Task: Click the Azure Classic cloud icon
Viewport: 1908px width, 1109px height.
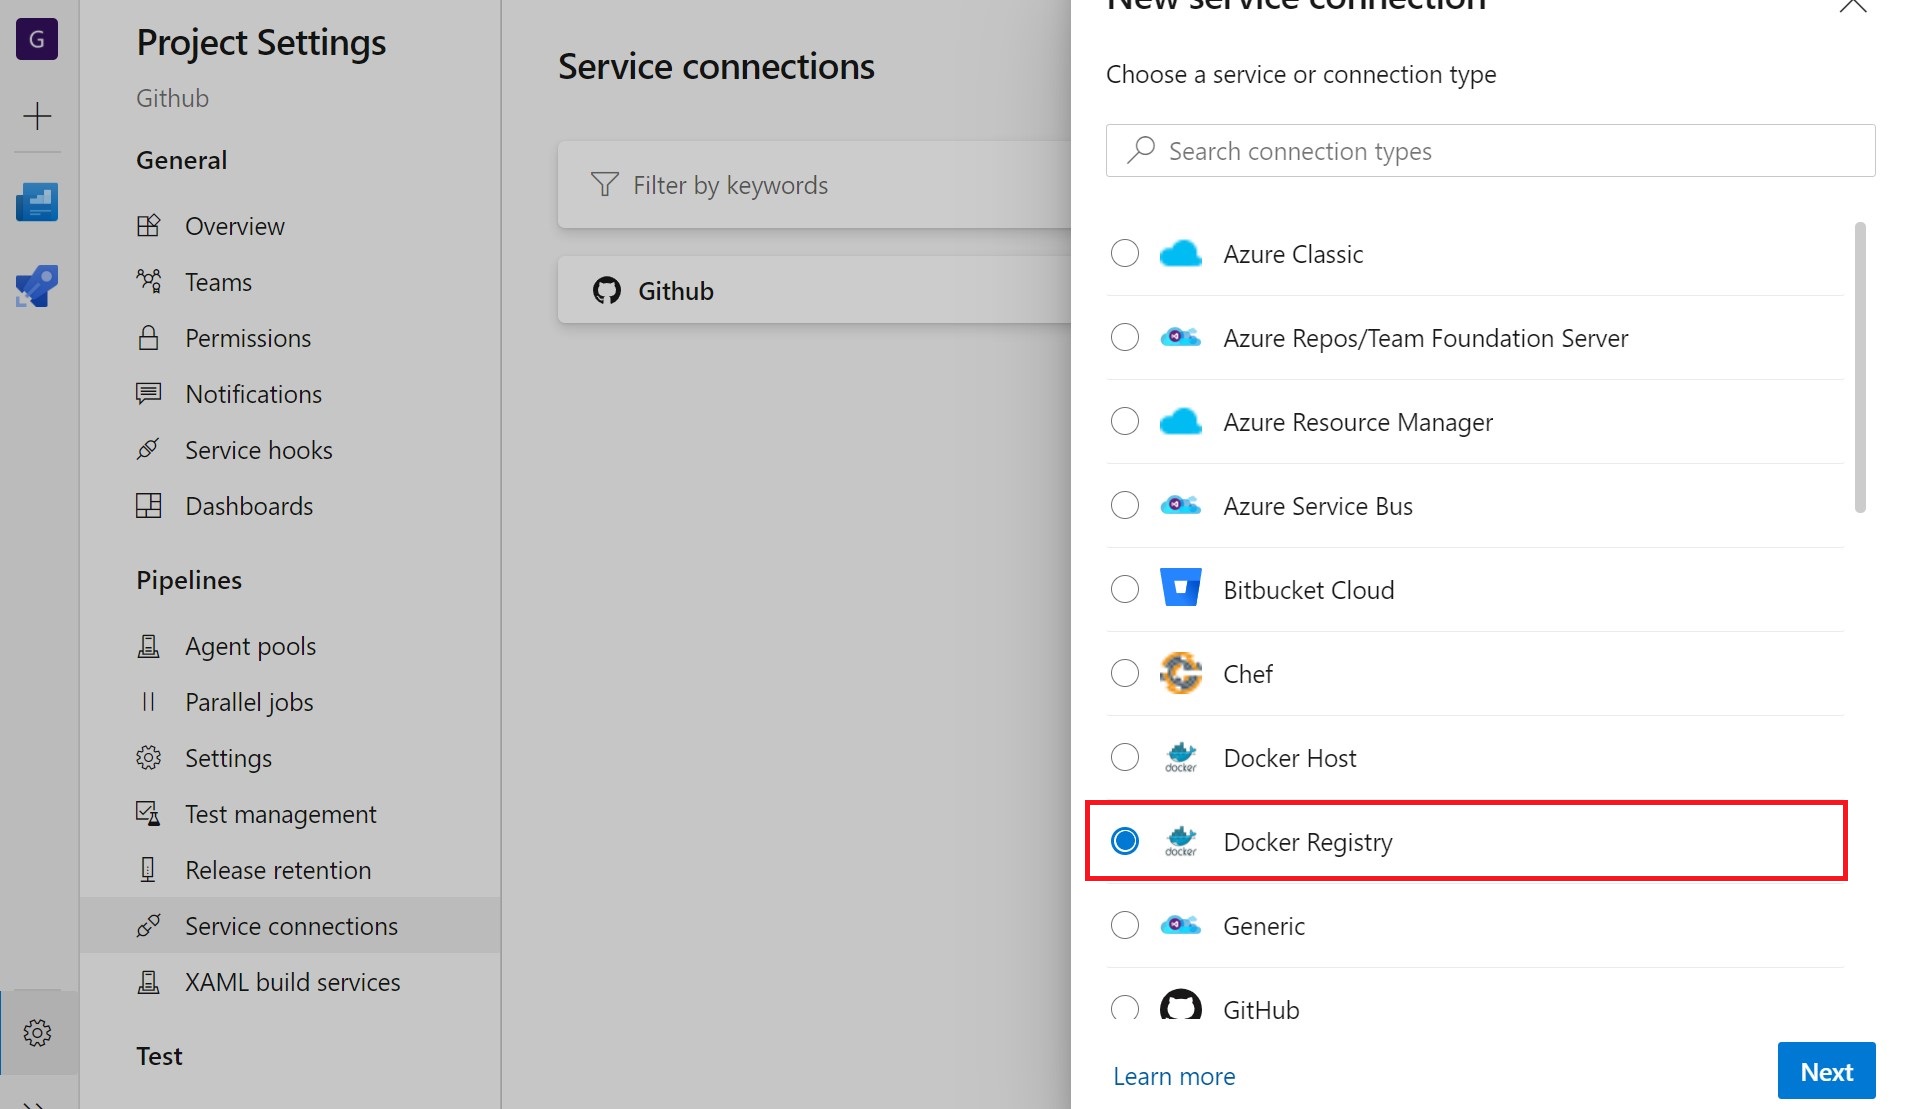Action: [x=1180, y=254]
